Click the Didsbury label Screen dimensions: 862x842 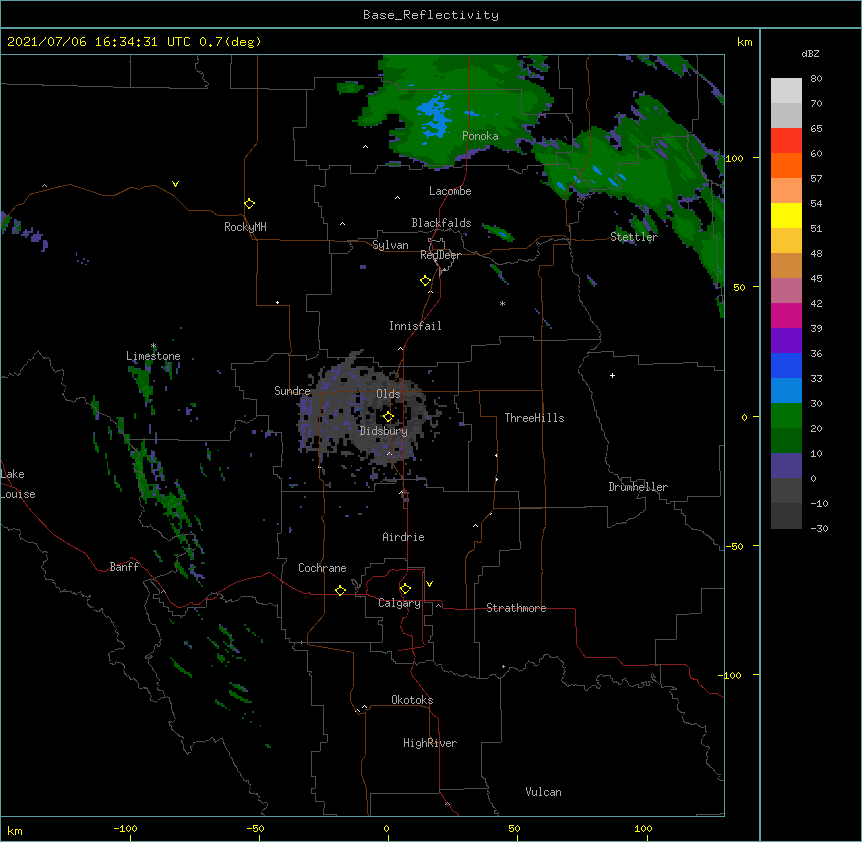[384, 431]
